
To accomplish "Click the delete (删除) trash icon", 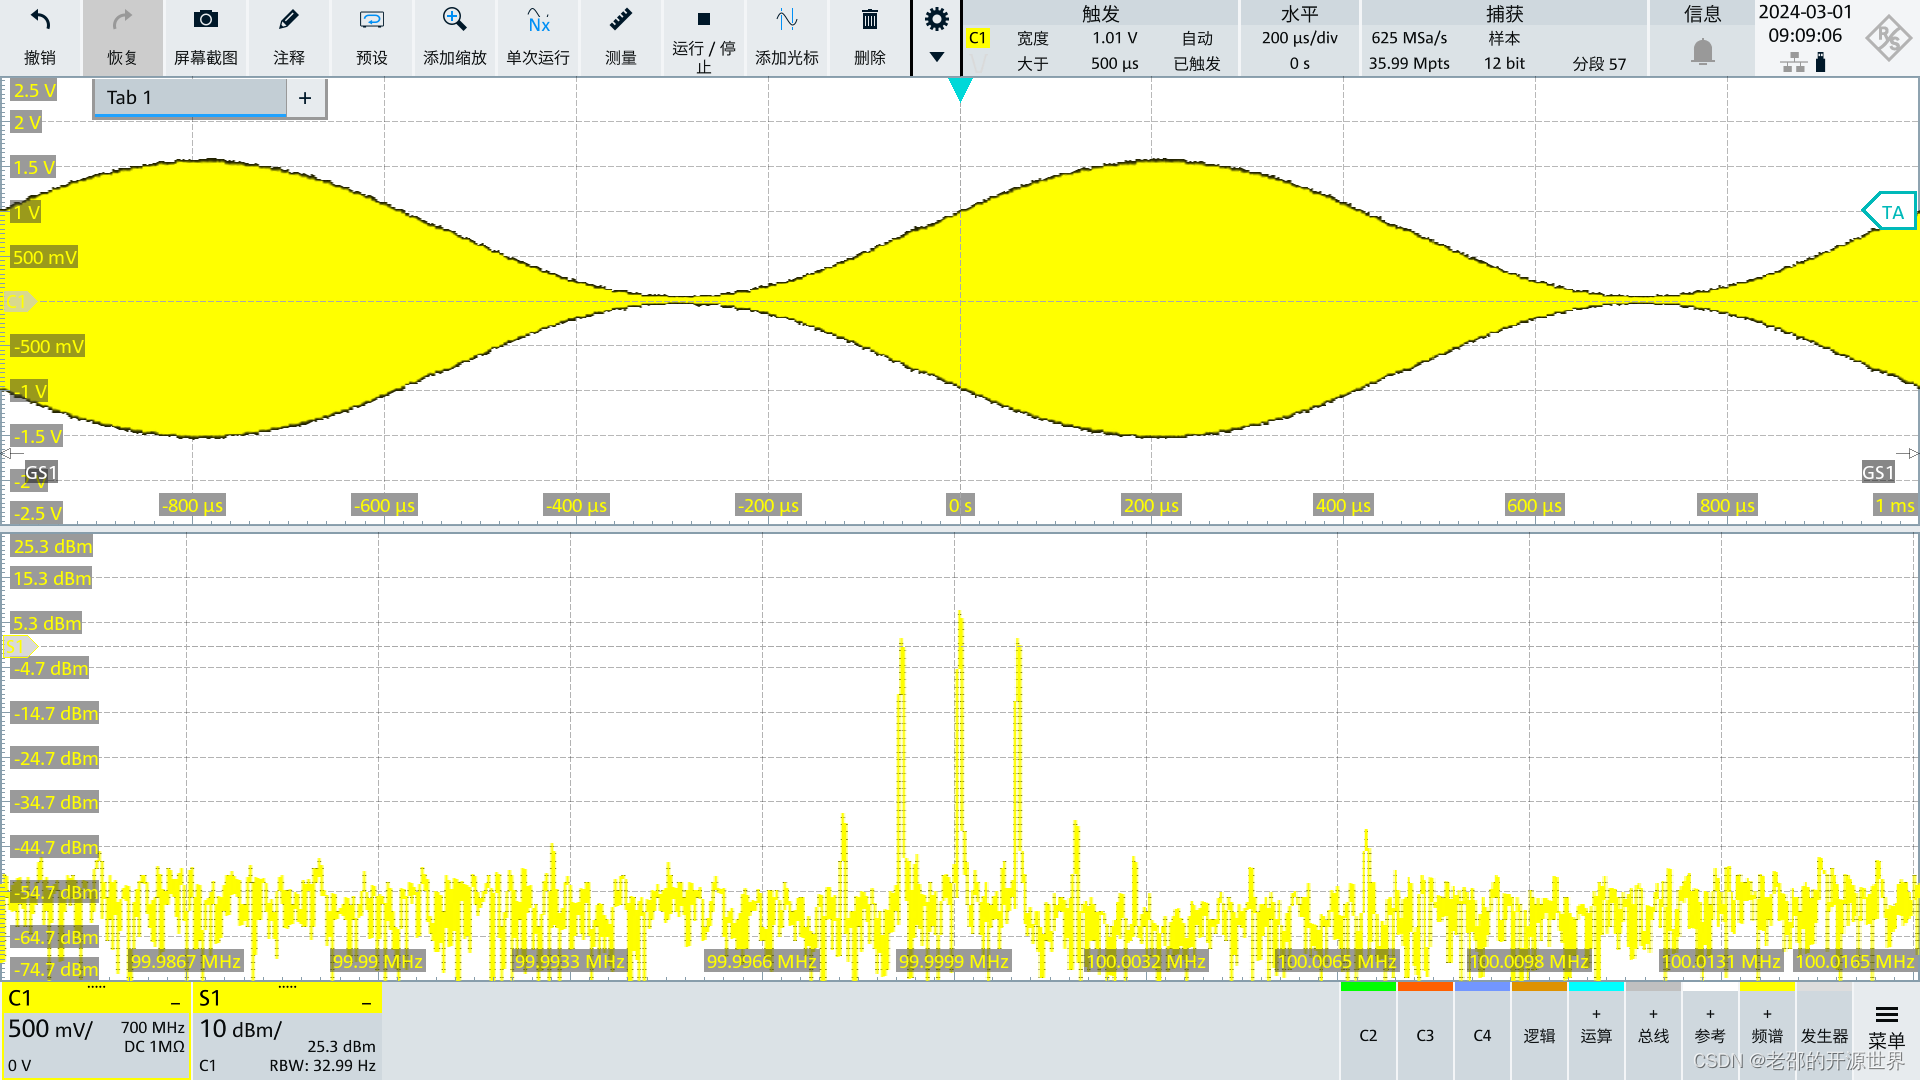I will [x=869, y=22].
